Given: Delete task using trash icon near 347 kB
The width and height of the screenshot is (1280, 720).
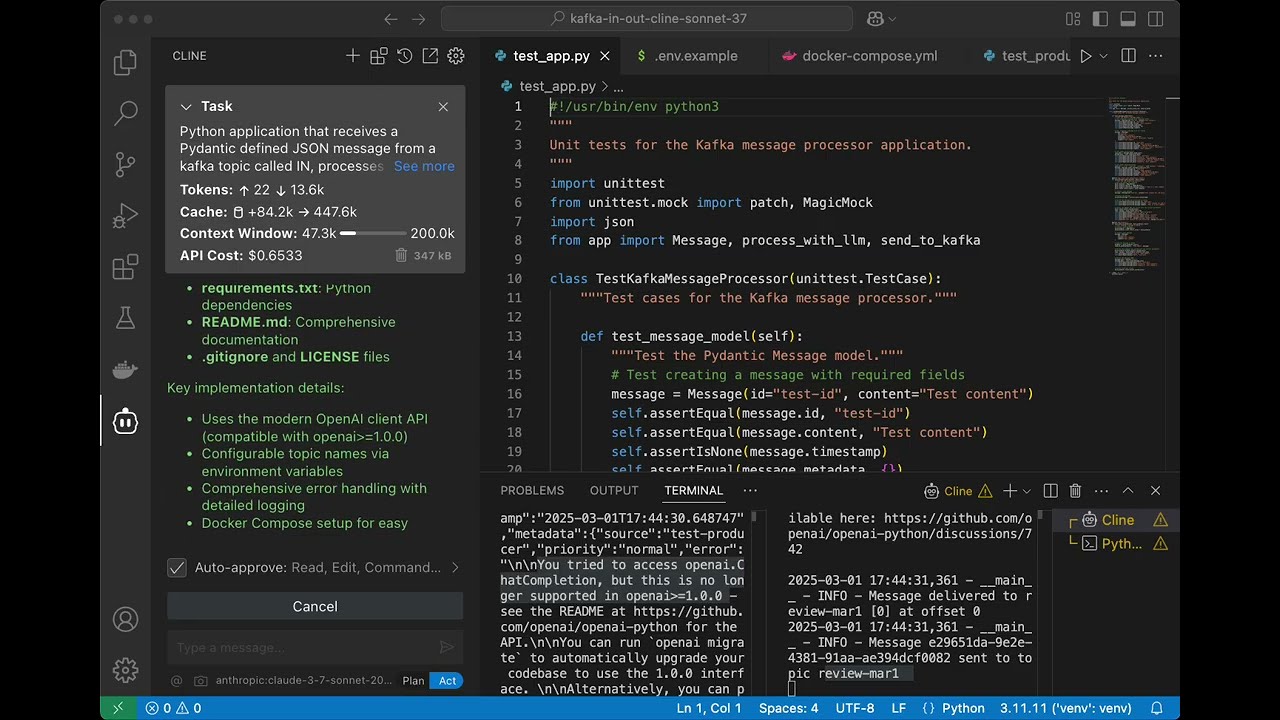Looking at the screenshot, I should (x=401, y=256).
